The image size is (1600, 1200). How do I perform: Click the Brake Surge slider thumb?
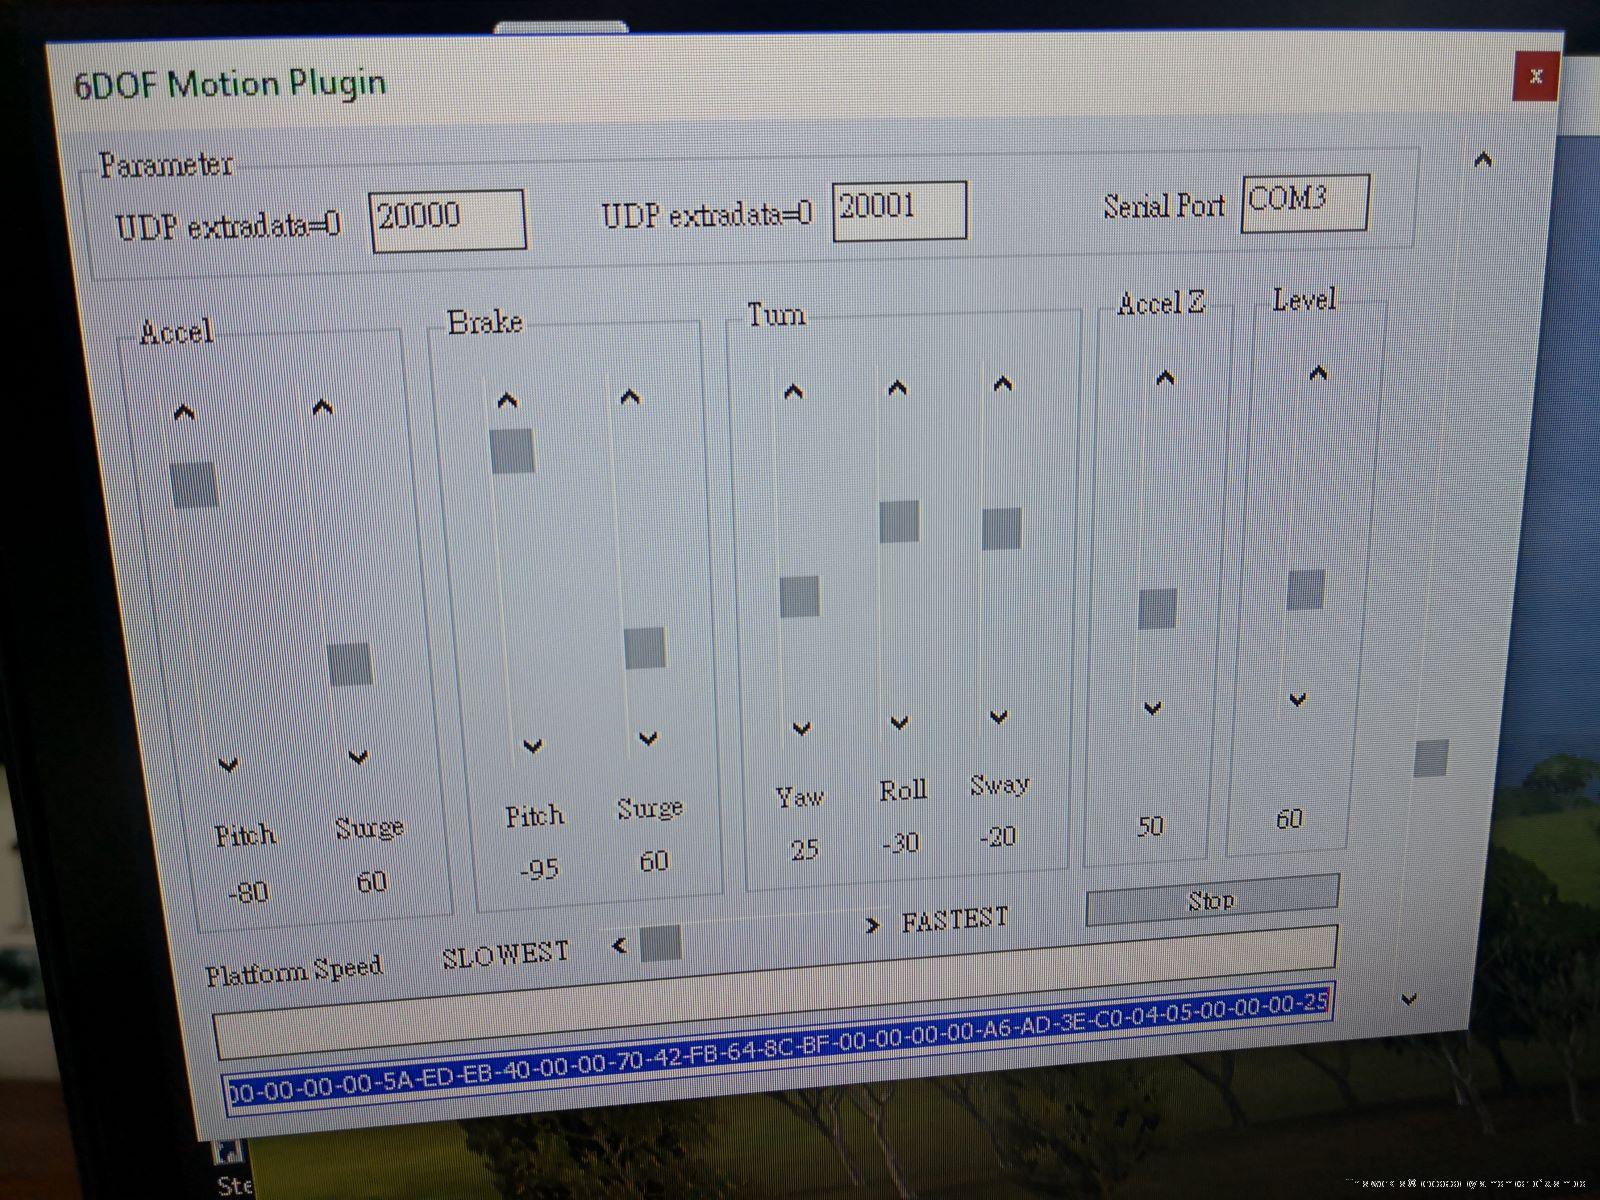[x=645, y=648]
